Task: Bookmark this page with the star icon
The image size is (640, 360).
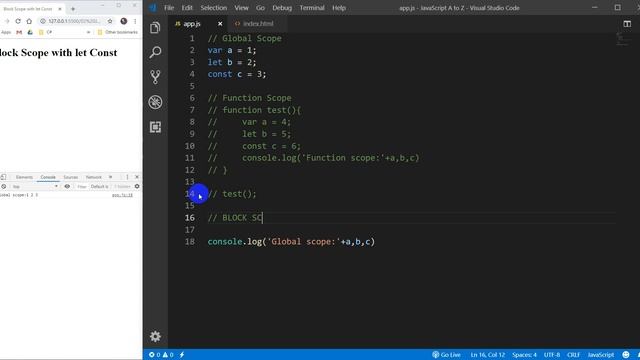Action: 110,21
